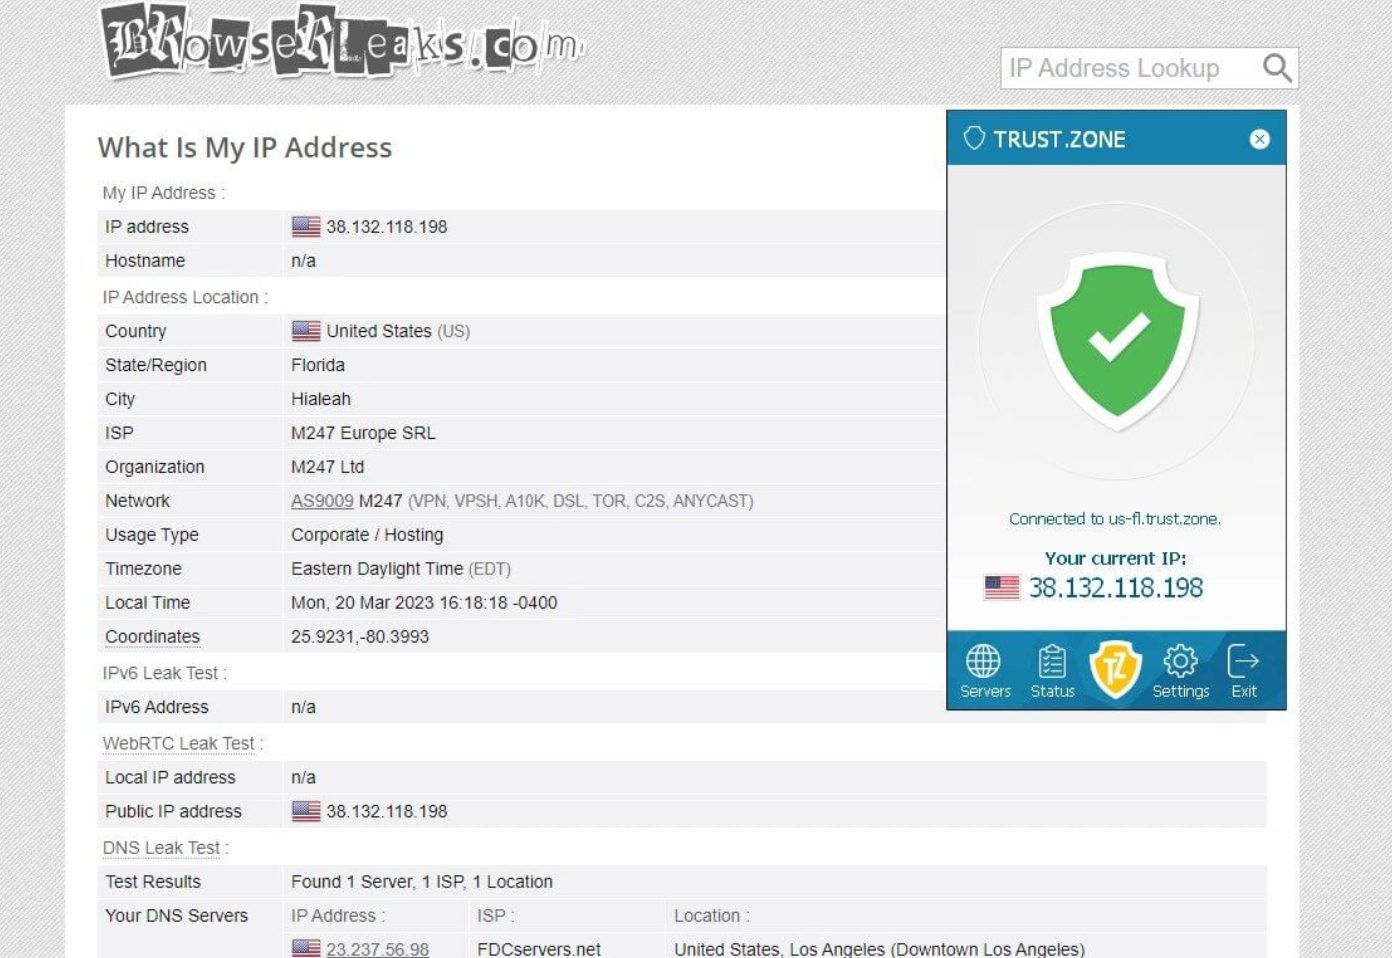Screen dimensions: 1392x958
Task: Click the 'M247 Europe SRL' ISP value
Action: point(363,433)
